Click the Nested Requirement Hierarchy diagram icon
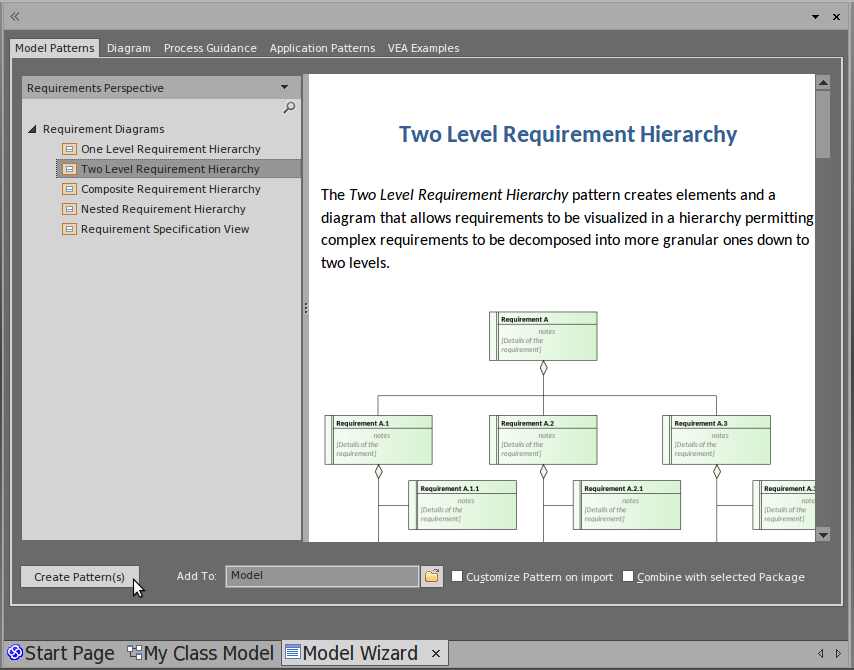 69,209
